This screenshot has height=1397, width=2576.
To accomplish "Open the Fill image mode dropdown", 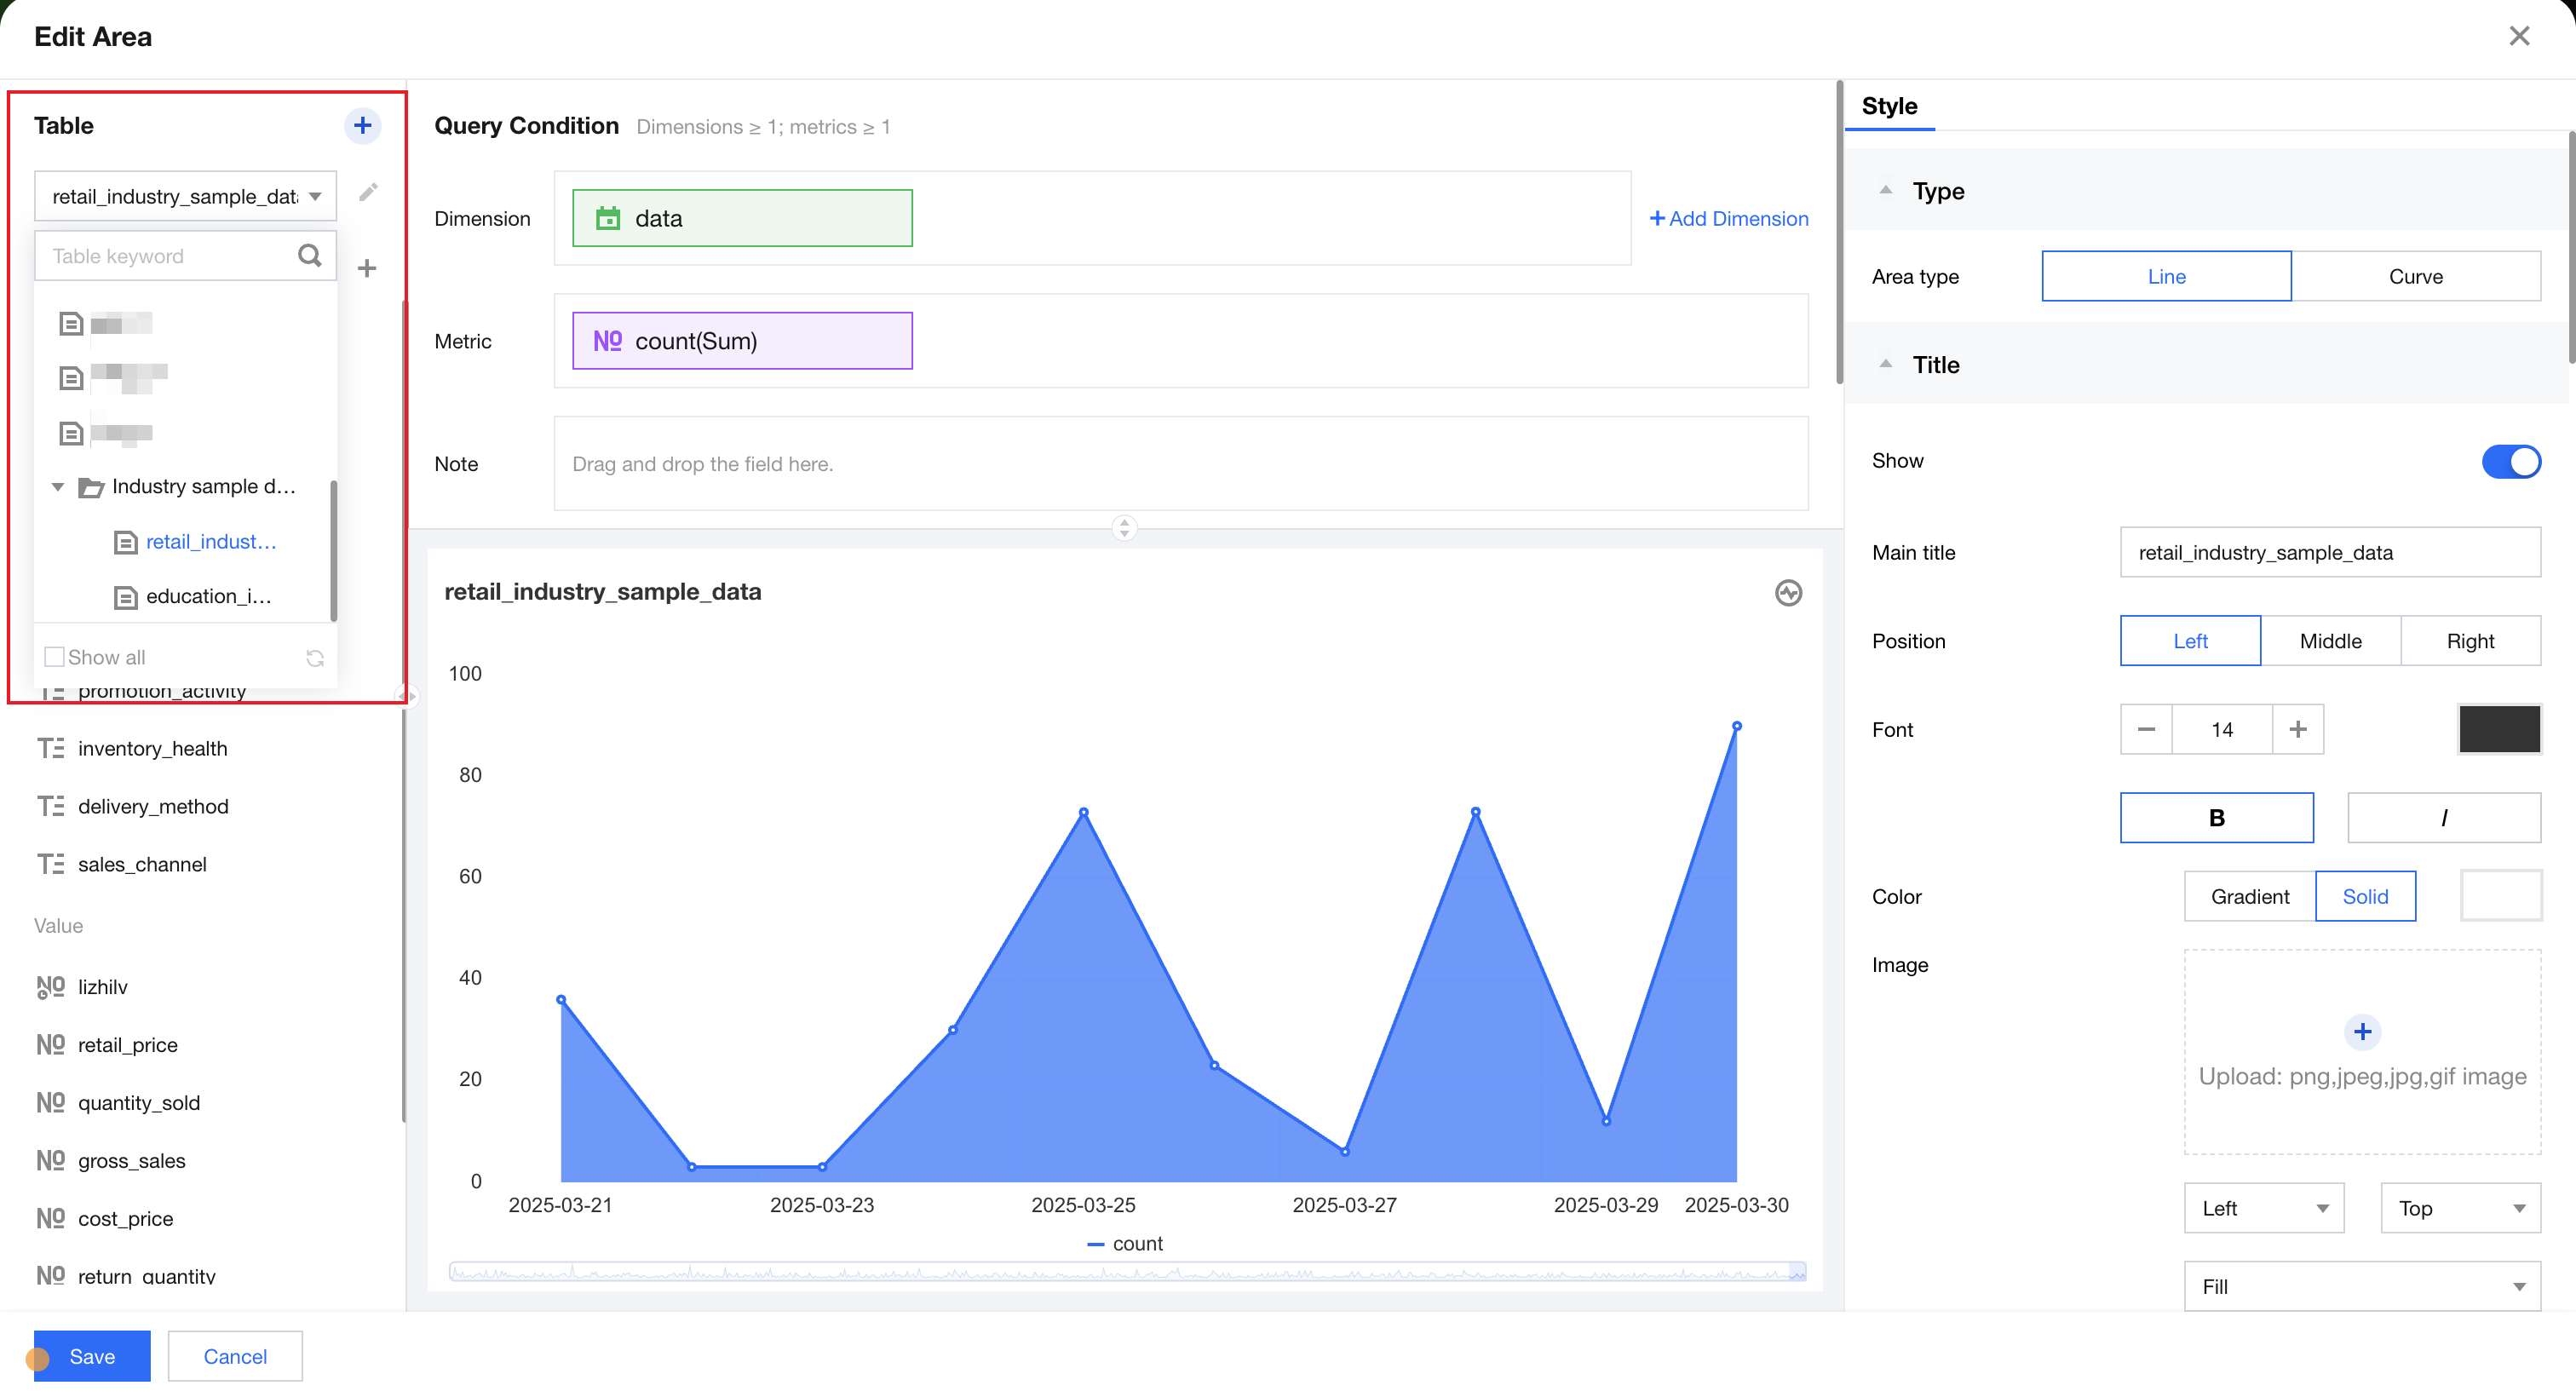I will 2361,1286.
